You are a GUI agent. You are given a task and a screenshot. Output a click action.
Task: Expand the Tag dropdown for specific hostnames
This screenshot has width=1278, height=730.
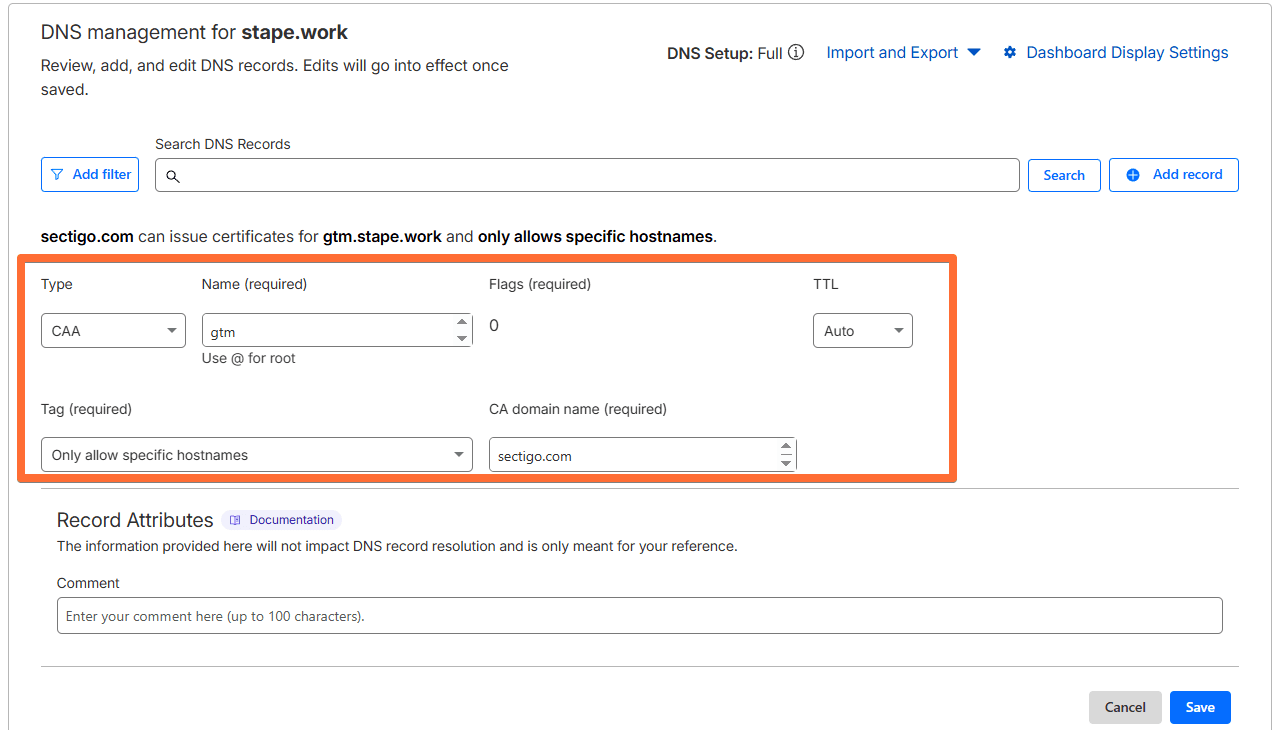click(256, 454)
